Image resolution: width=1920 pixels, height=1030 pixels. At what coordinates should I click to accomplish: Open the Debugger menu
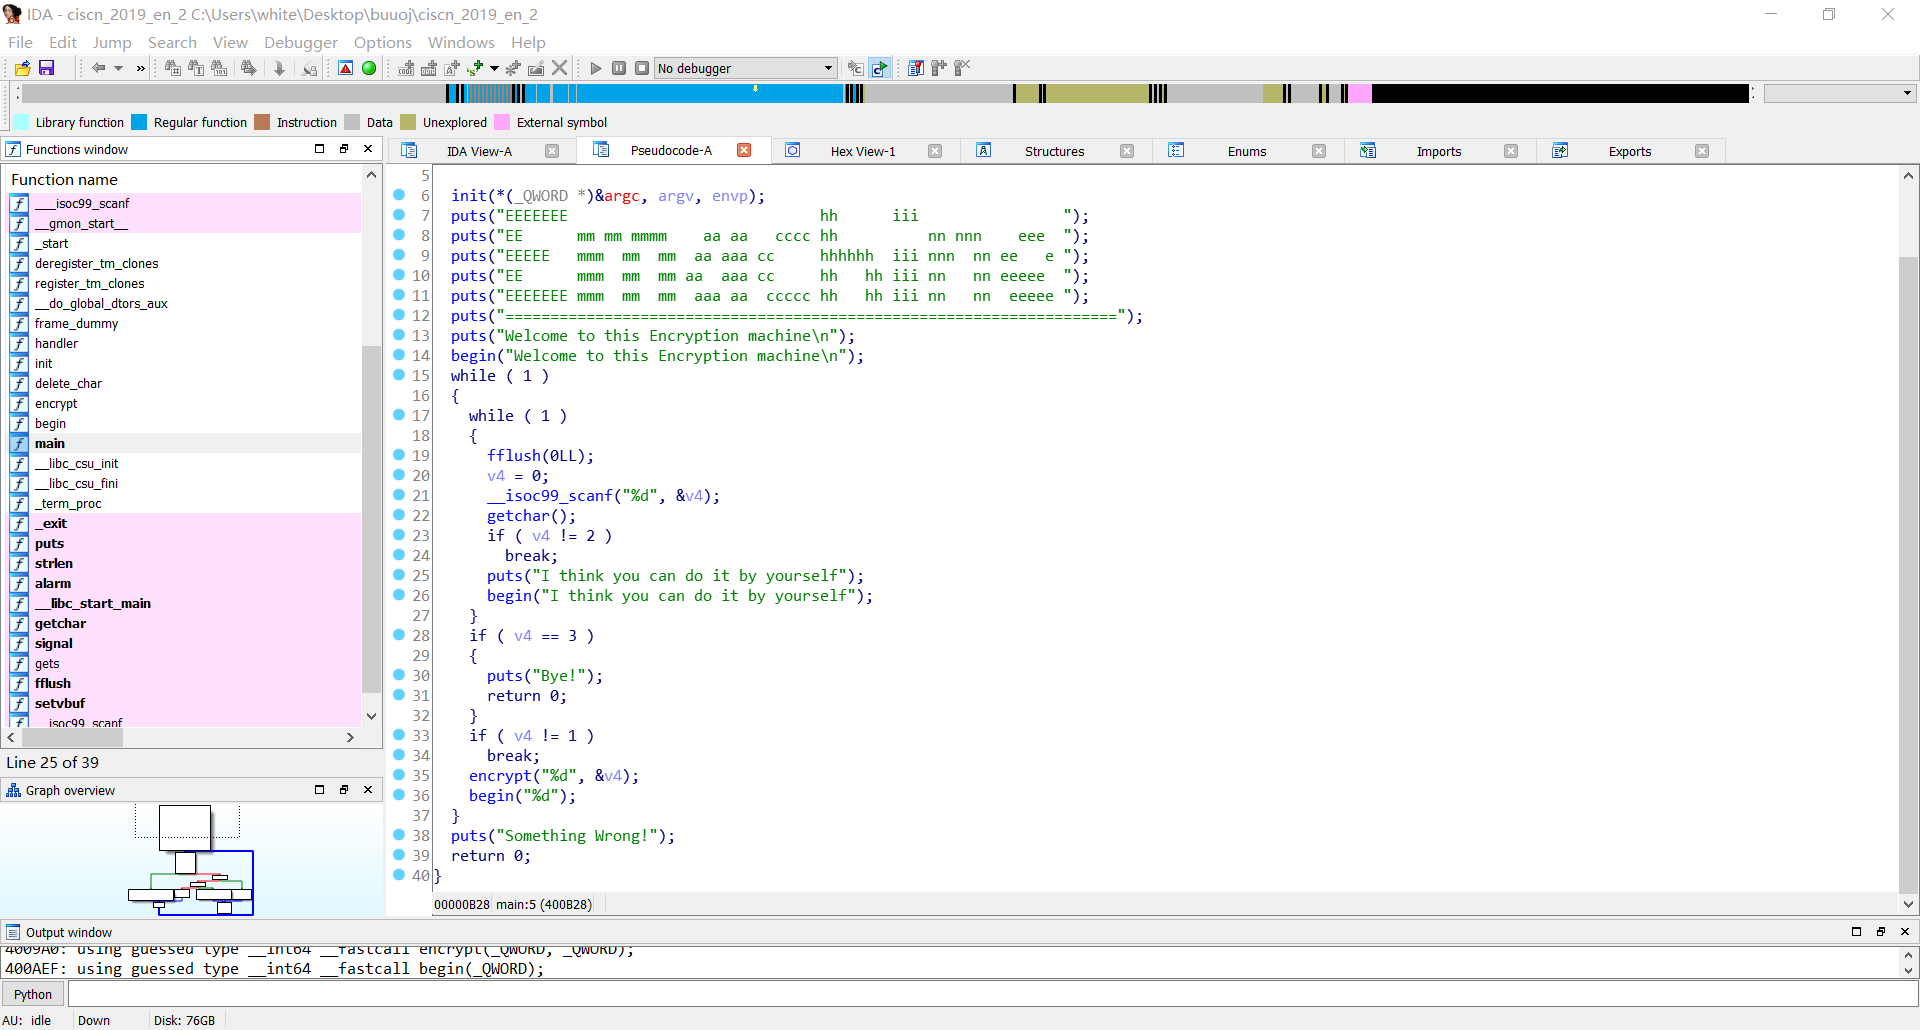300,43
